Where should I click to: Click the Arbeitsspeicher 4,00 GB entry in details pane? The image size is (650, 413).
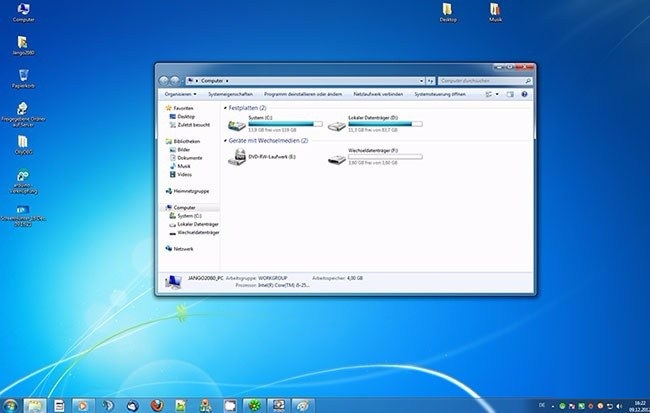pos(337,278)
